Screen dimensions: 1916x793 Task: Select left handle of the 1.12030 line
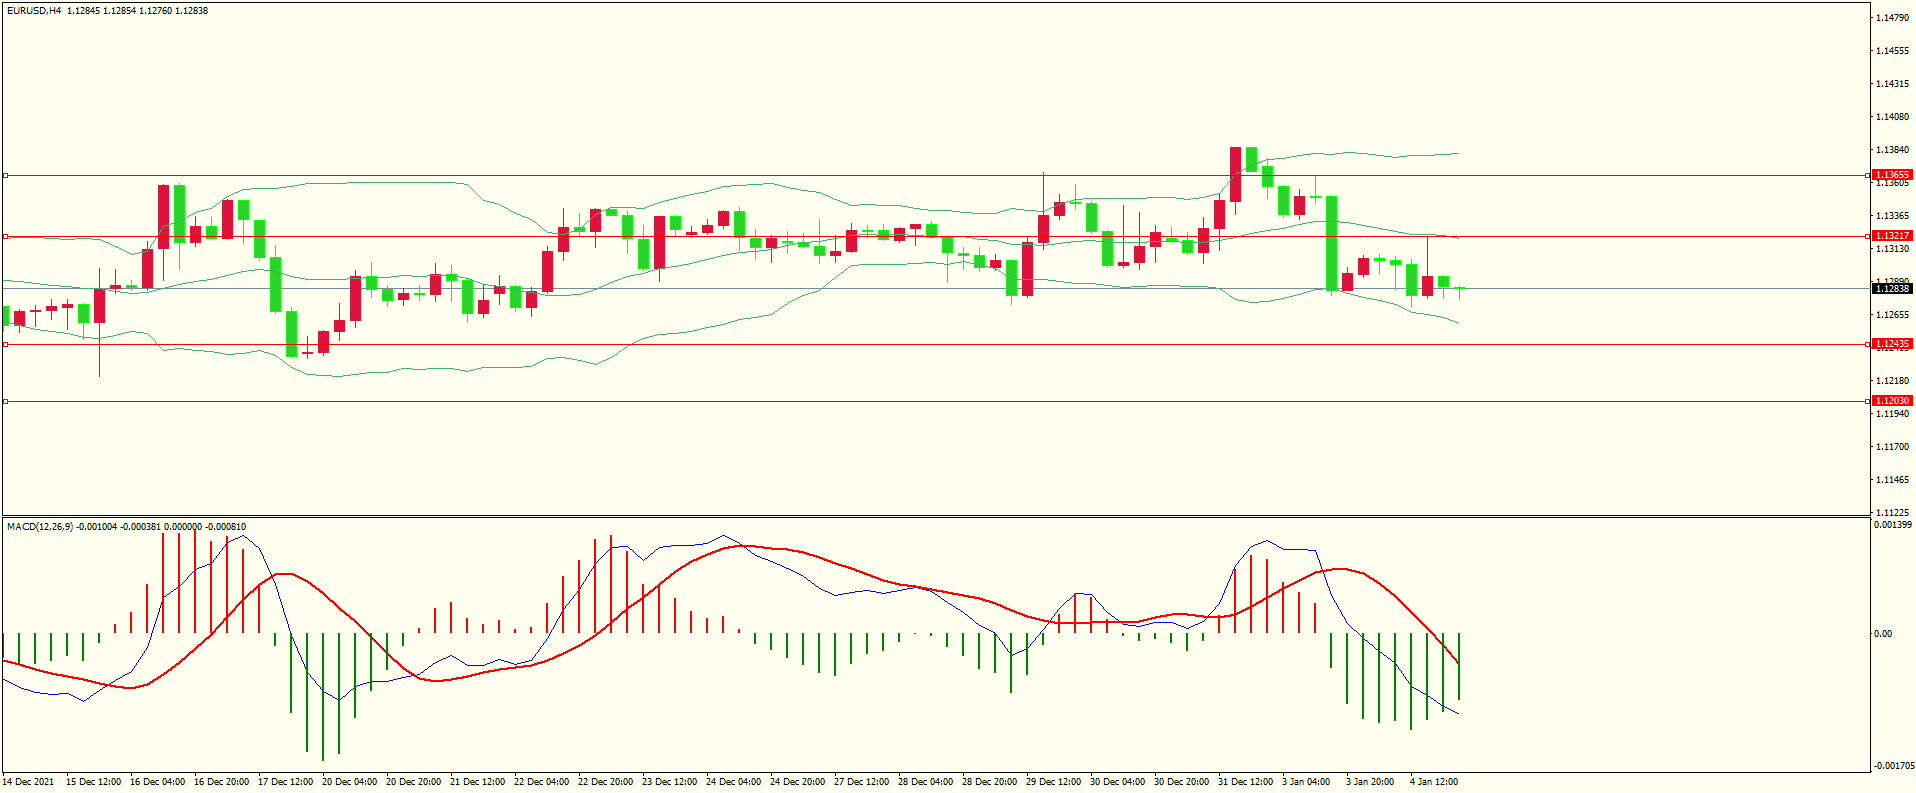pyautogui.click(x=6, y=401)
